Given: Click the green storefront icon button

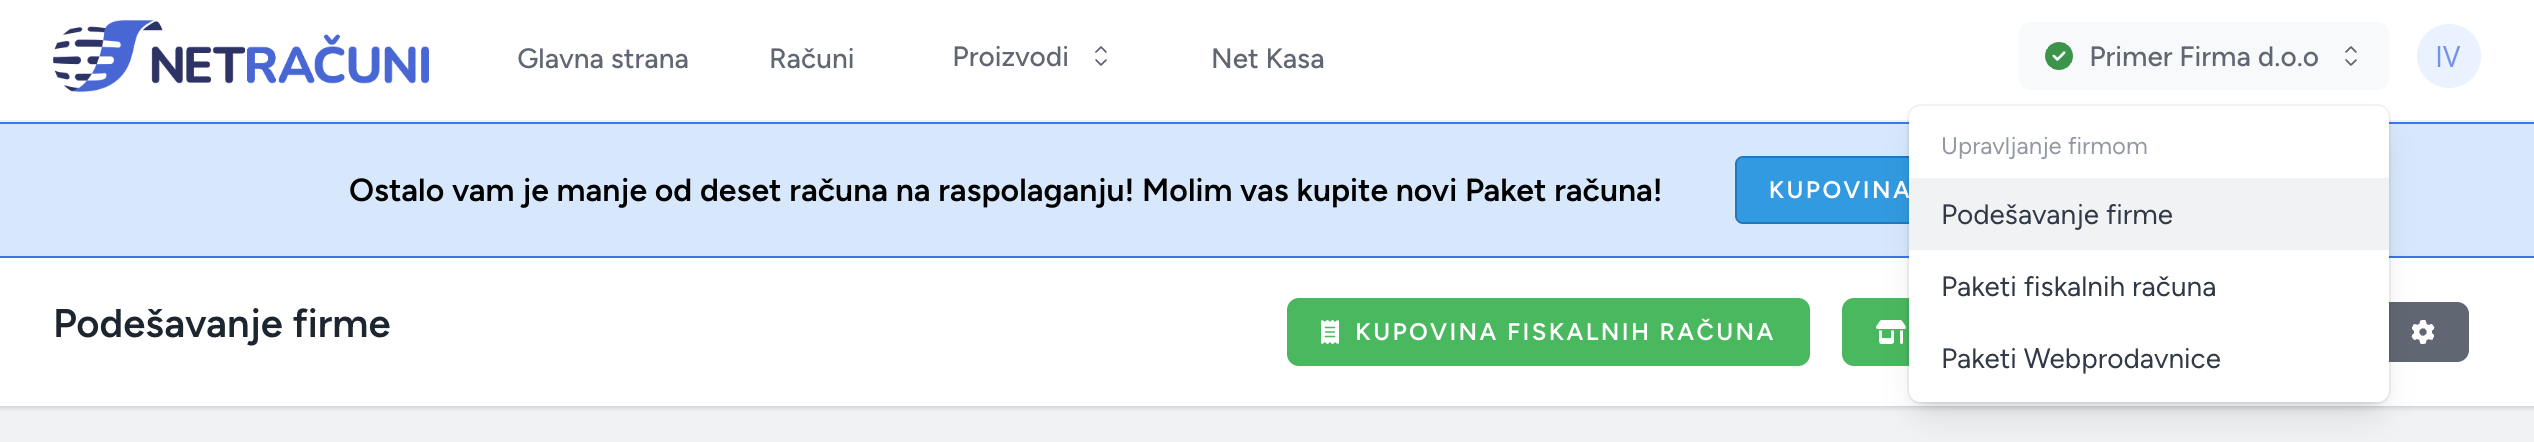Looking at the screenshot, I should 1876,332.
